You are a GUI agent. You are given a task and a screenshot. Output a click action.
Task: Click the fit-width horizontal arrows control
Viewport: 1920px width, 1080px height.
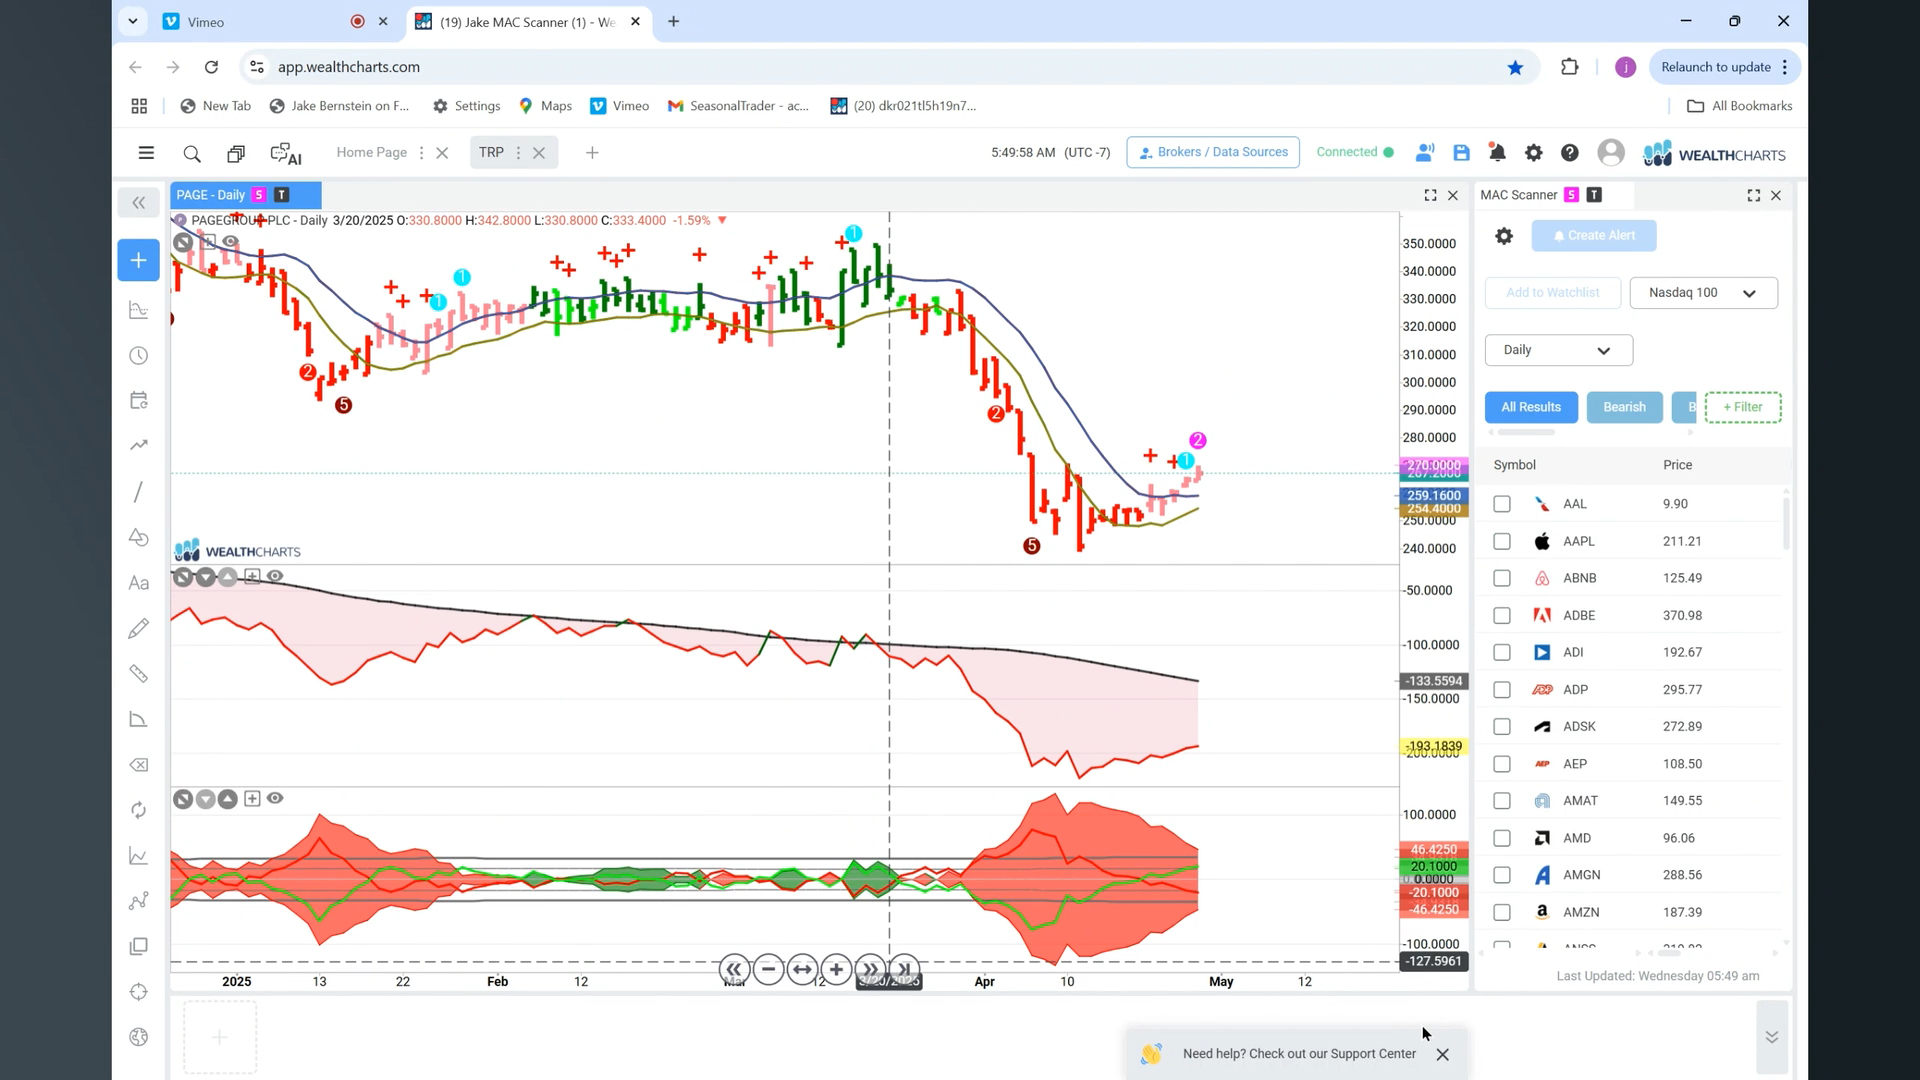(802, 969)
